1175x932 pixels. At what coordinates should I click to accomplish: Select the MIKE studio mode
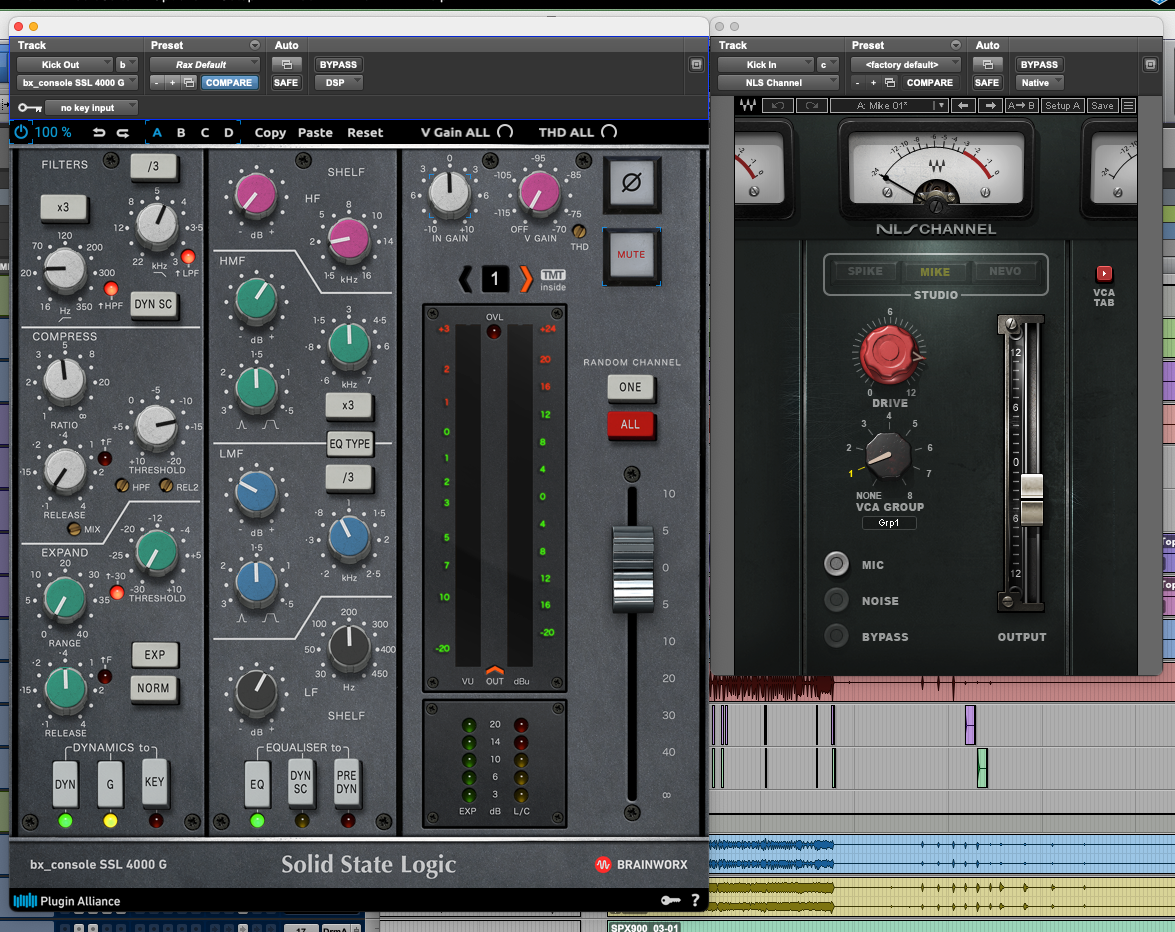tap(935, 271)
